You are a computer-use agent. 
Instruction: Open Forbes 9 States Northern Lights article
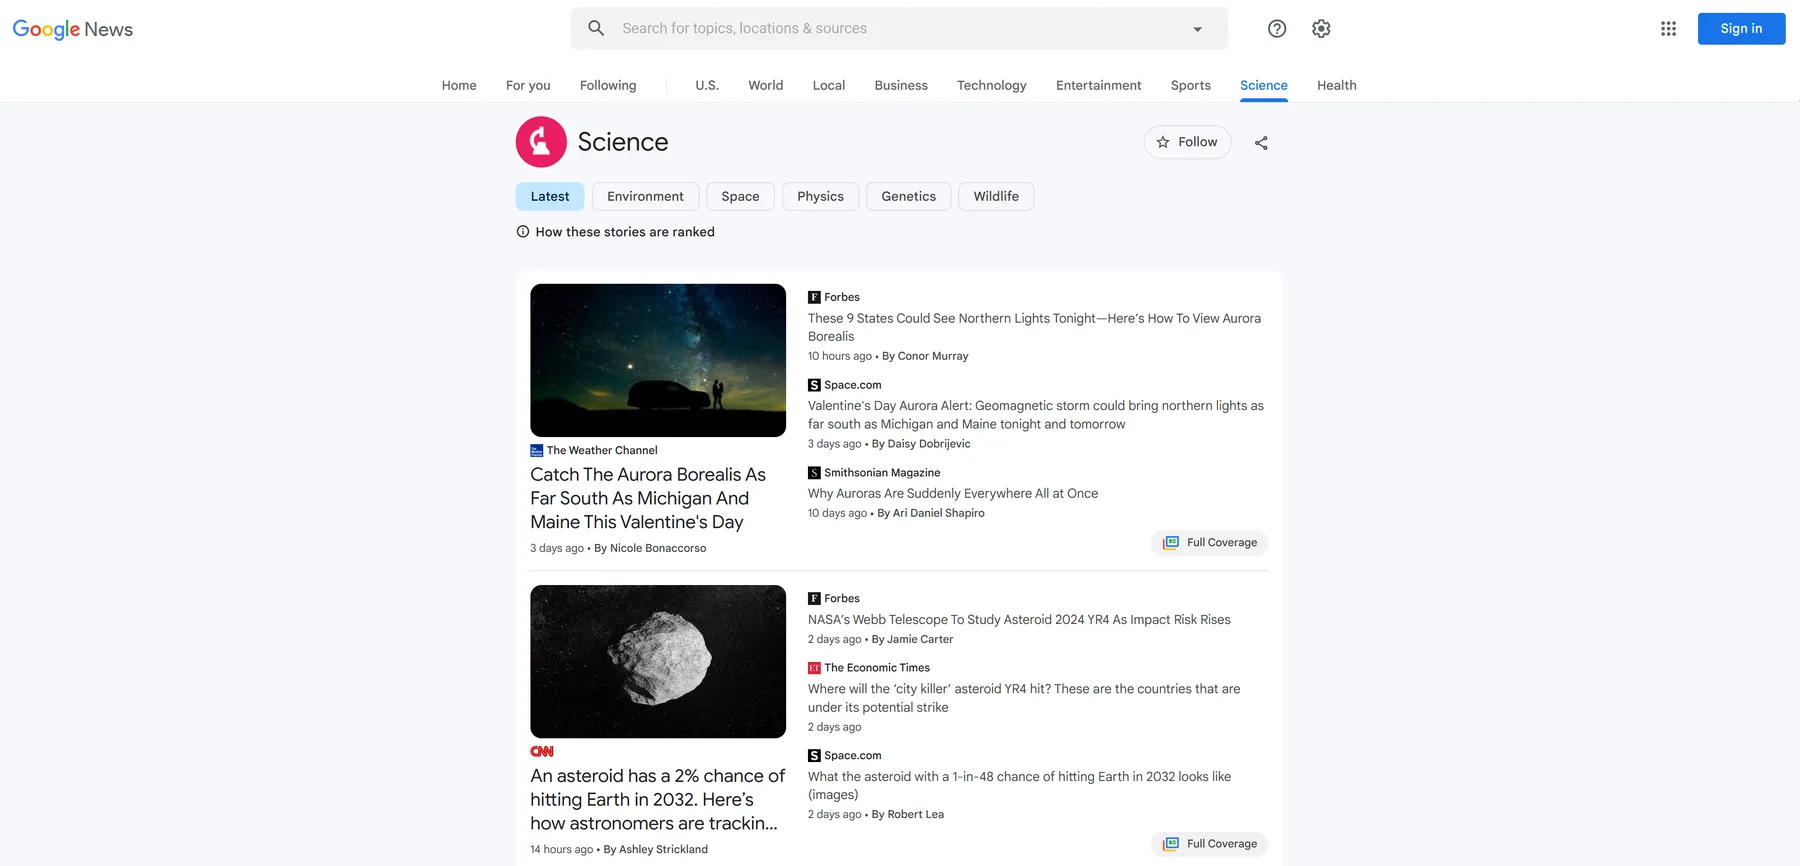(x=1034, y=327)
